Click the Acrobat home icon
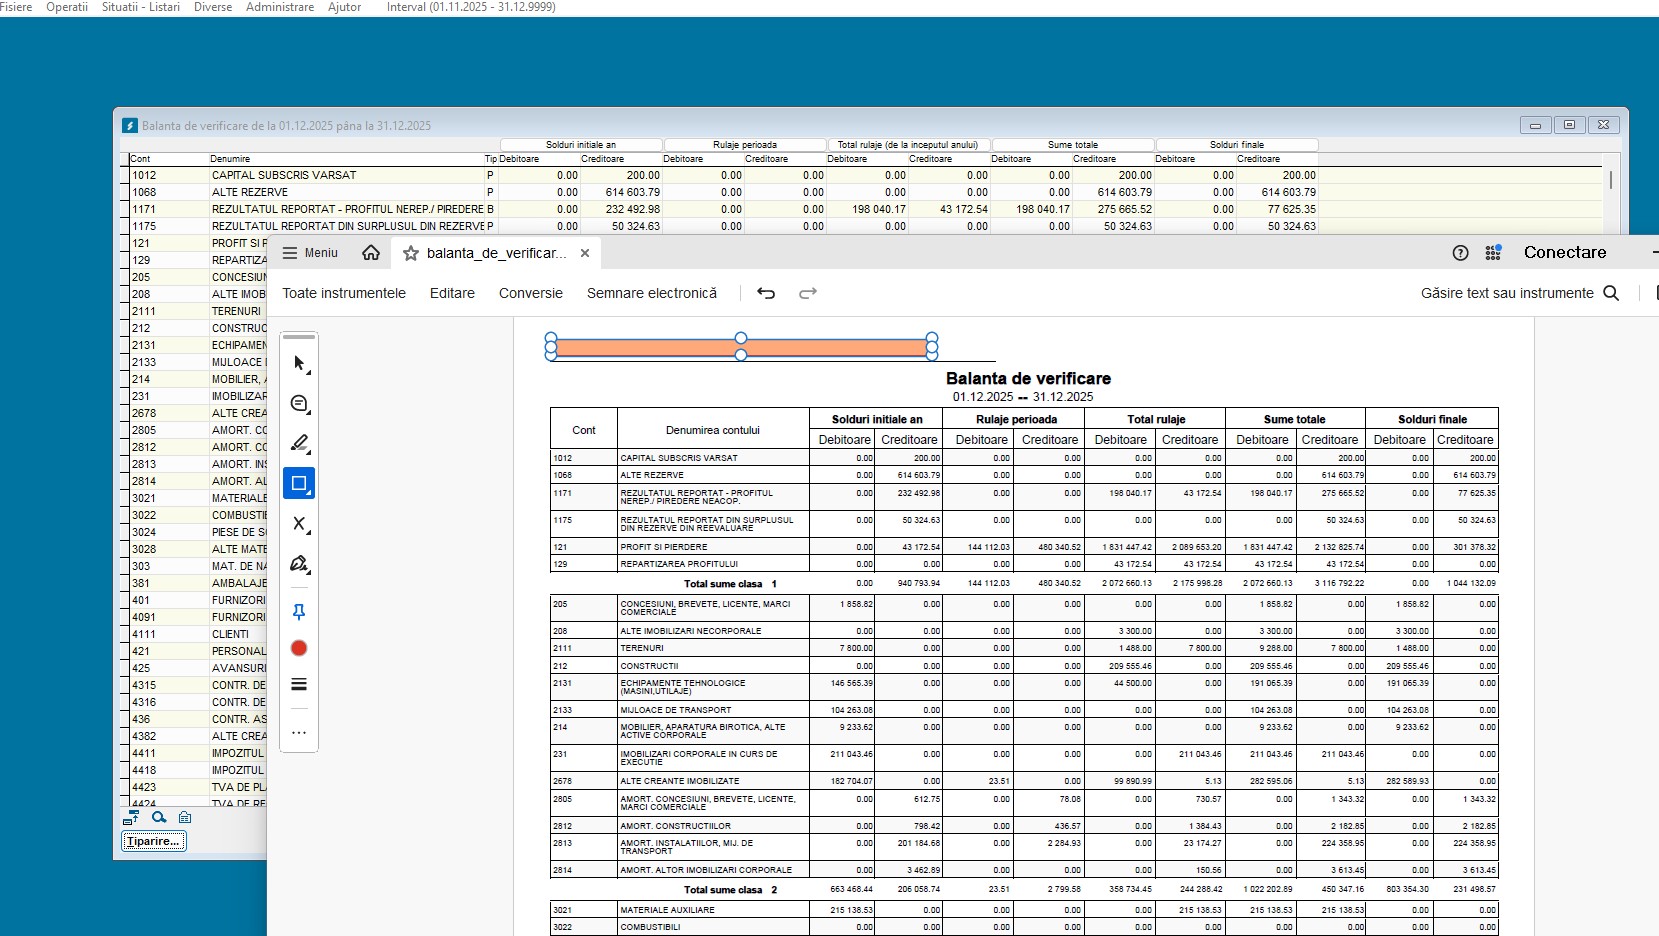The height and width of the screenshot is (936, 1659). [371, 253]
